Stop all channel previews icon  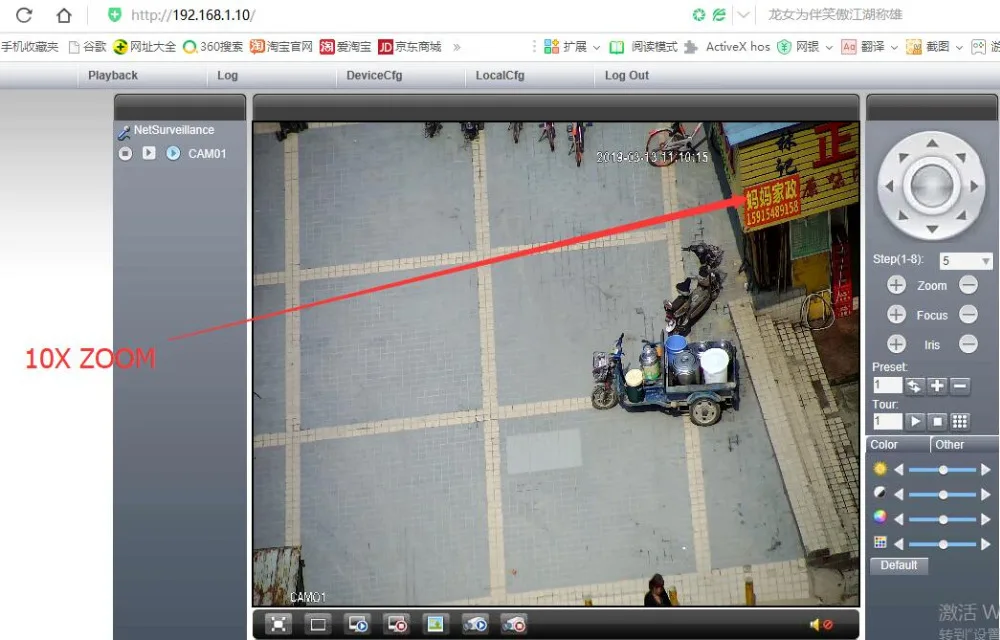(x=397, y=624)
